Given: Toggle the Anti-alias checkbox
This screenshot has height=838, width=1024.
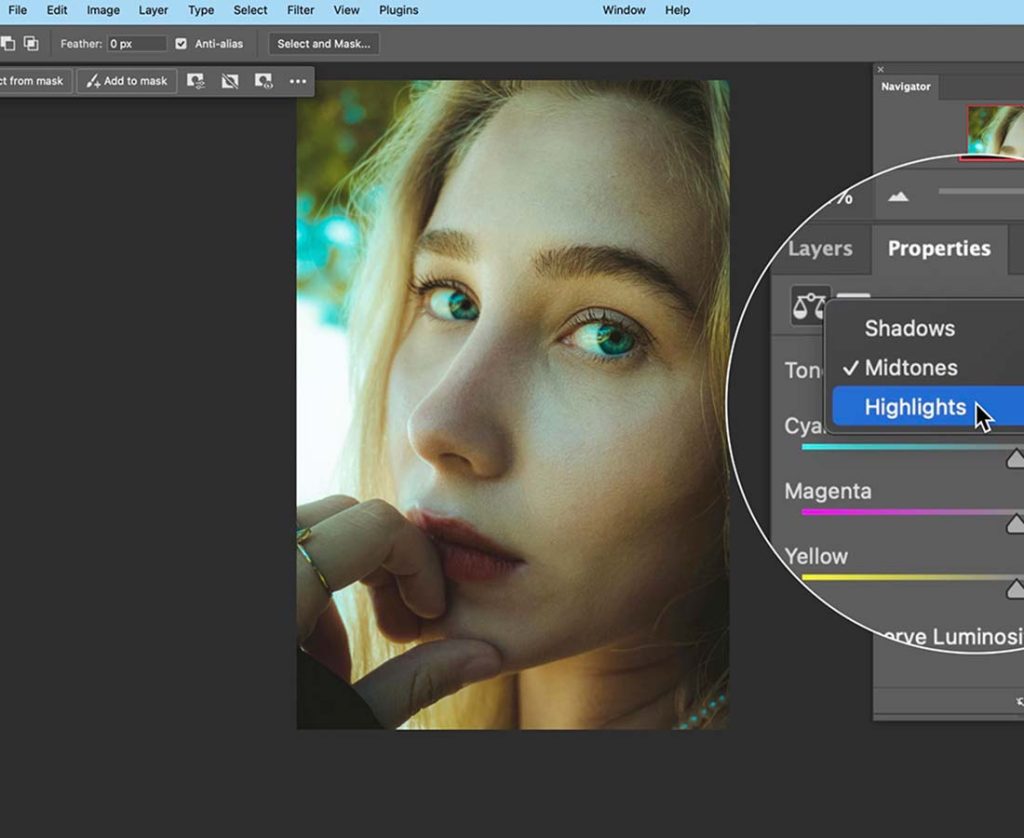Looking at the screenshot, I should [x=181, y=44].
